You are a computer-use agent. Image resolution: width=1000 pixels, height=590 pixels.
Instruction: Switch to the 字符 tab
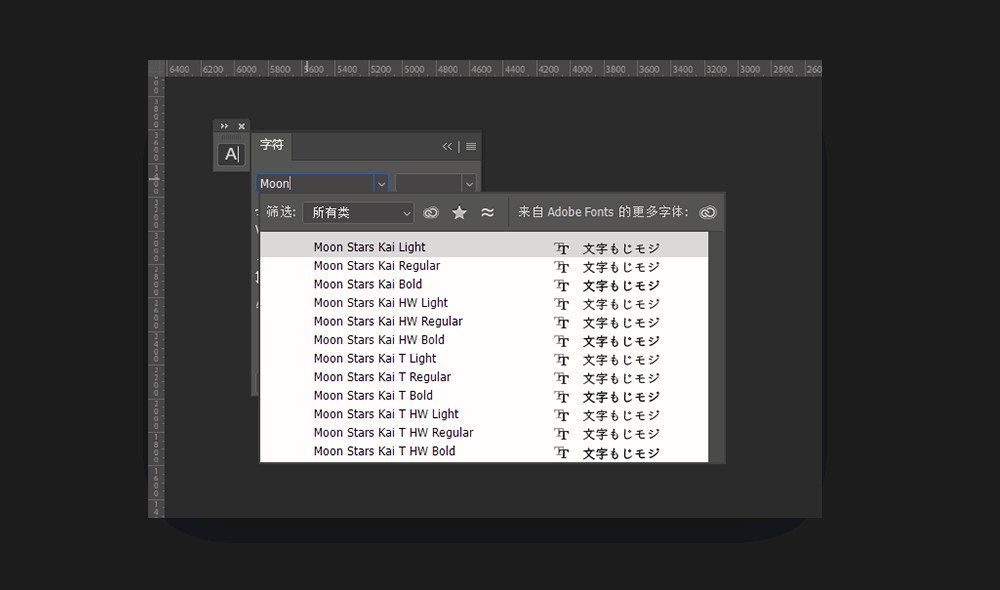[272, 145]
